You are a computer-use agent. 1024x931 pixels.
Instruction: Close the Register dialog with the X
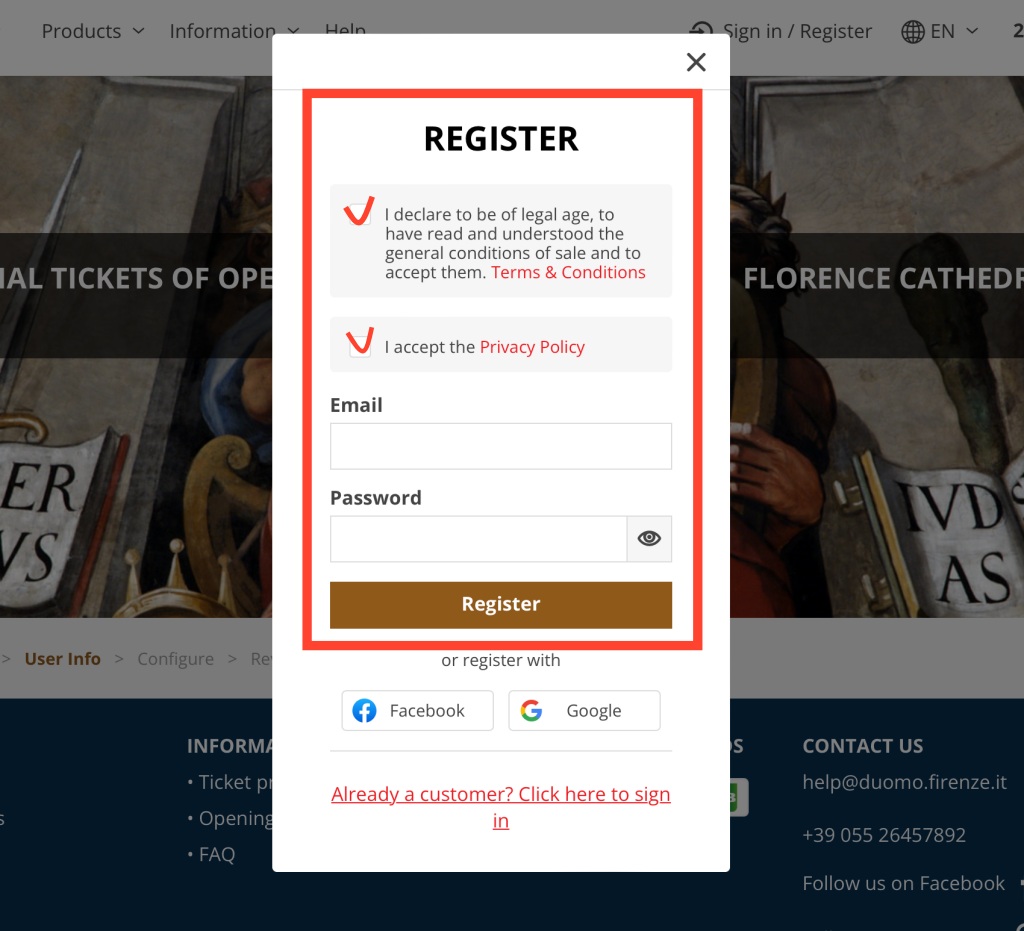(696, 62)
